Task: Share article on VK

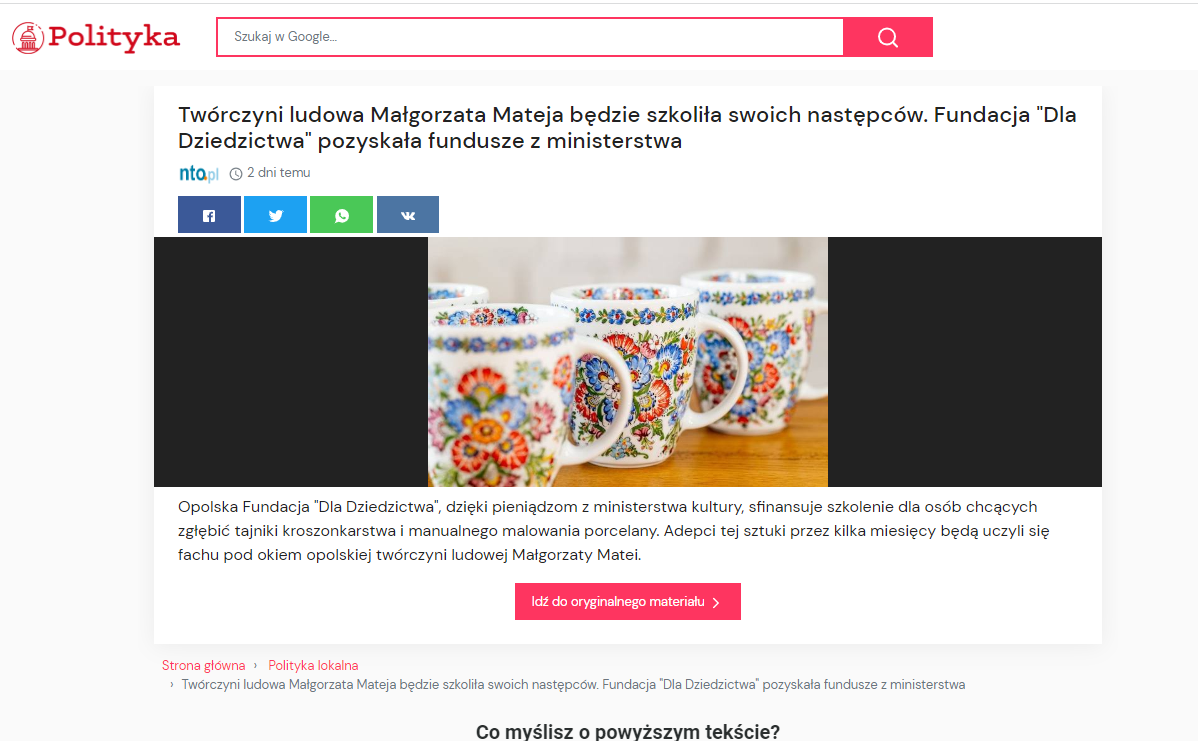Action: [408, 215]
